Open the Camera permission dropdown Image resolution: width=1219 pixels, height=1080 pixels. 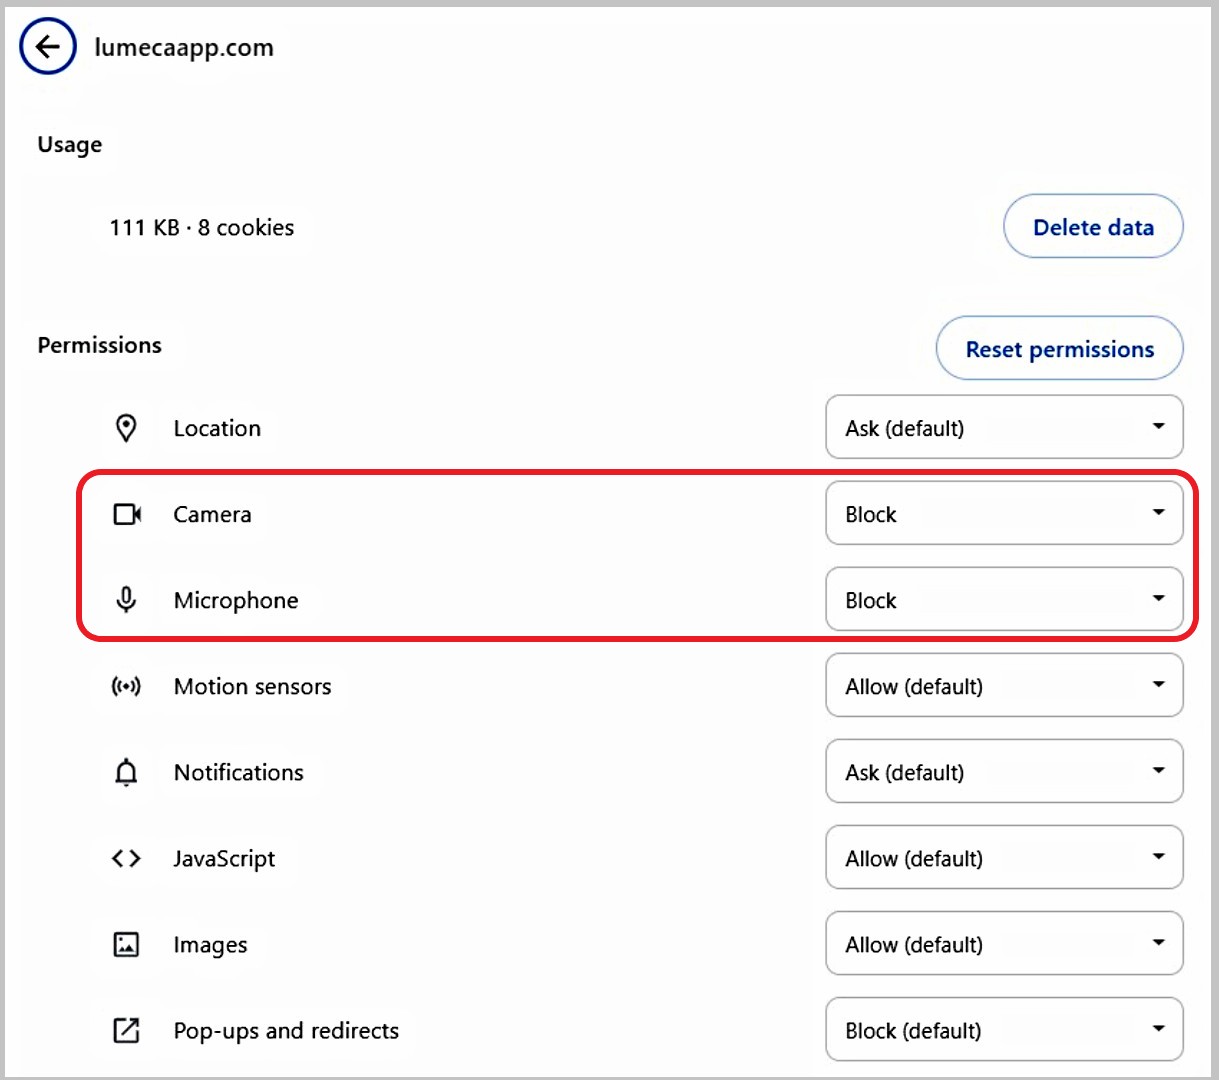1003,514
